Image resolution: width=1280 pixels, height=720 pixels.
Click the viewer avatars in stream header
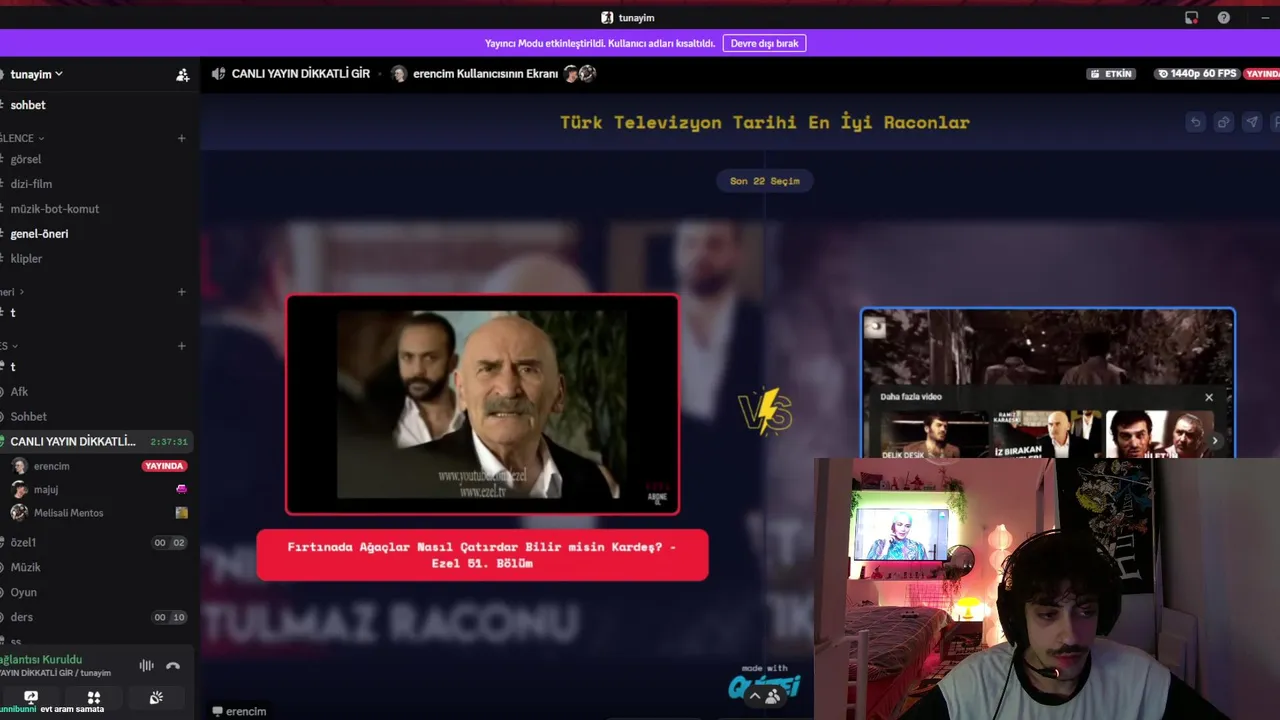click(x=580, y=74)
